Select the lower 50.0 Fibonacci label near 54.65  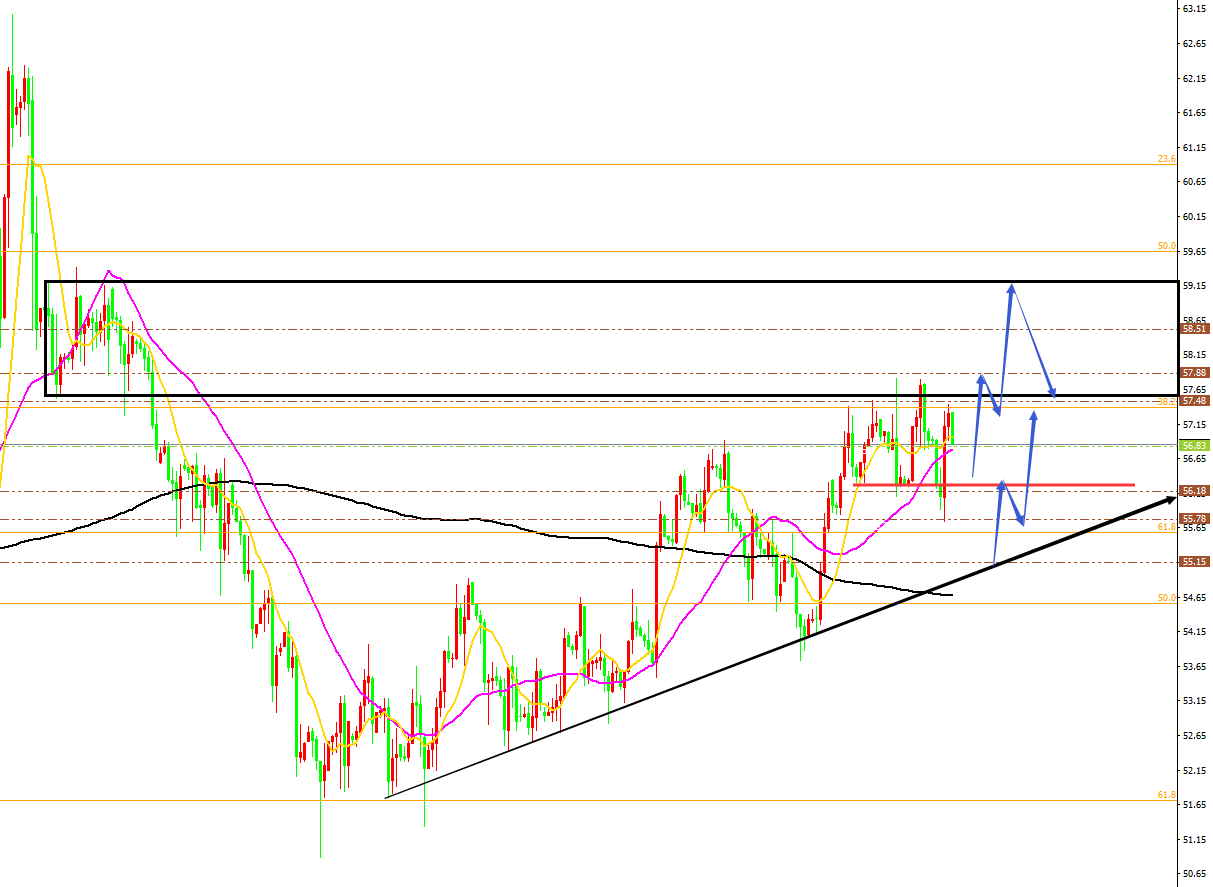point(1166,597)
